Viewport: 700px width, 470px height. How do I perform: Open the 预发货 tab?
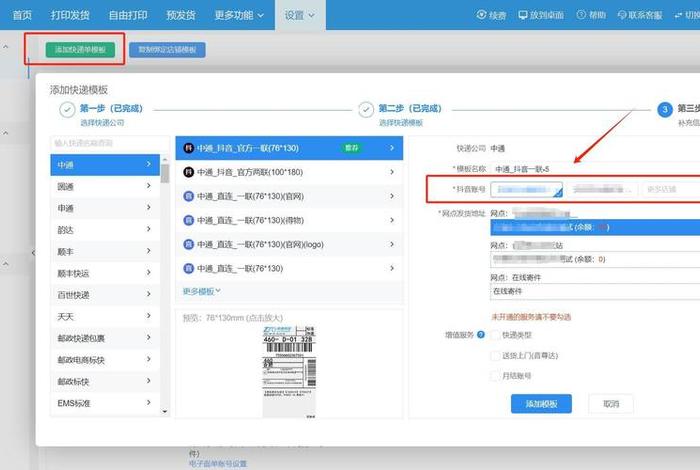181,15
